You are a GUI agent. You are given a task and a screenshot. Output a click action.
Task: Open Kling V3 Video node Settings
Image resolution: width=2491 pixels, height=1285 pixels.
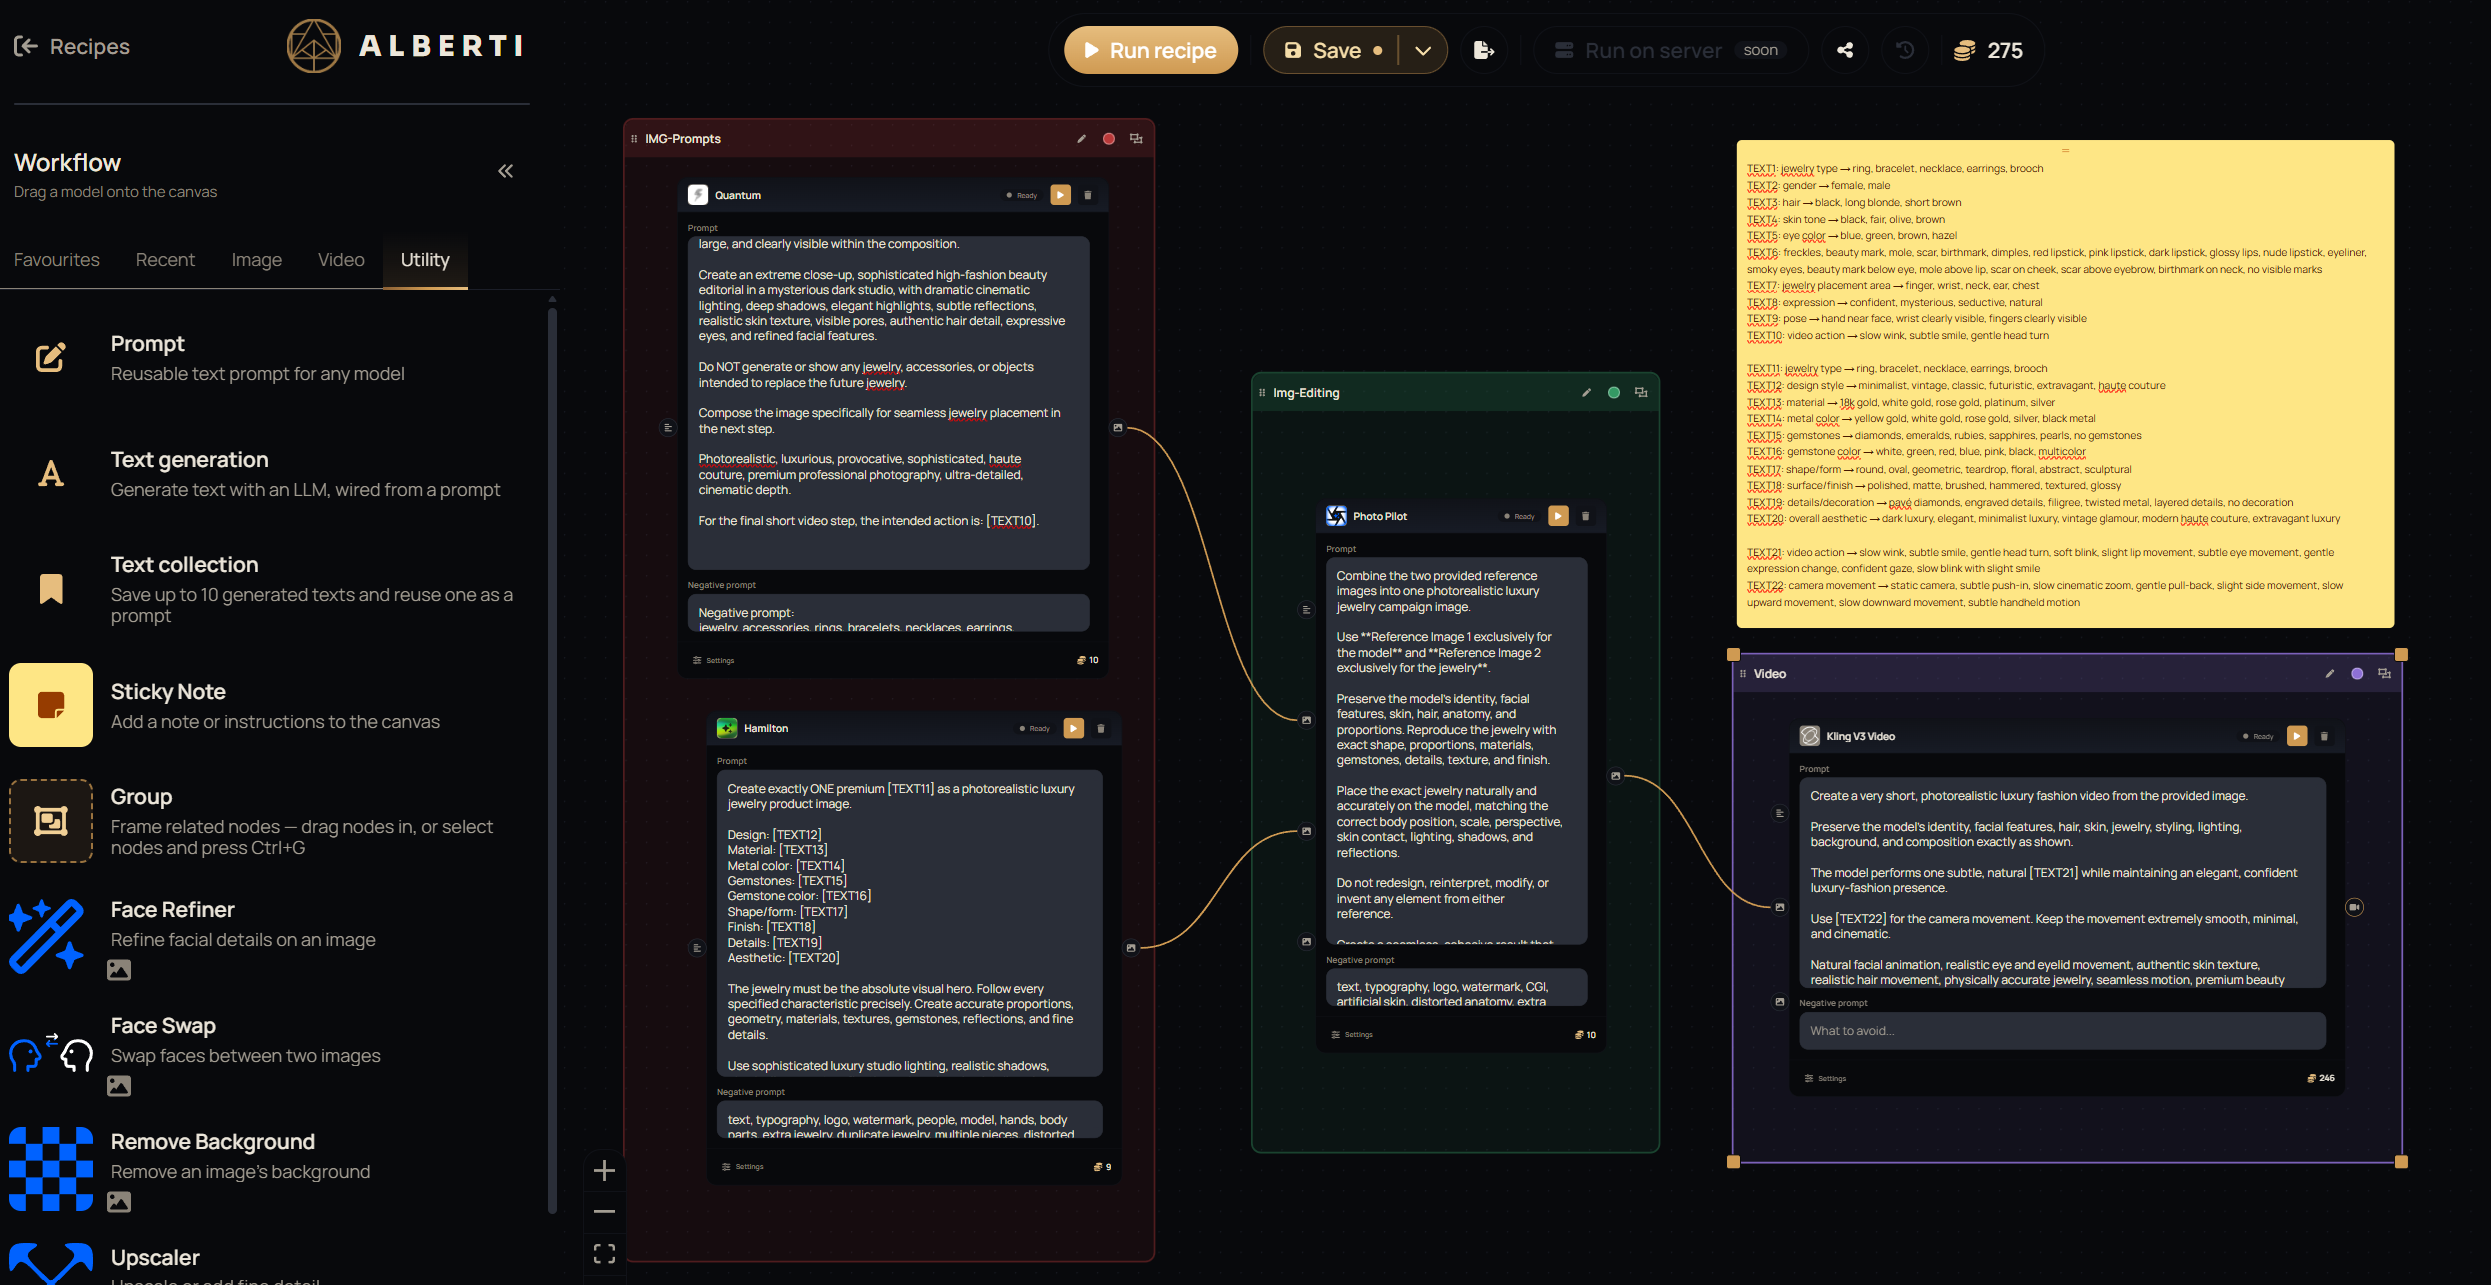(1825, 1078)
